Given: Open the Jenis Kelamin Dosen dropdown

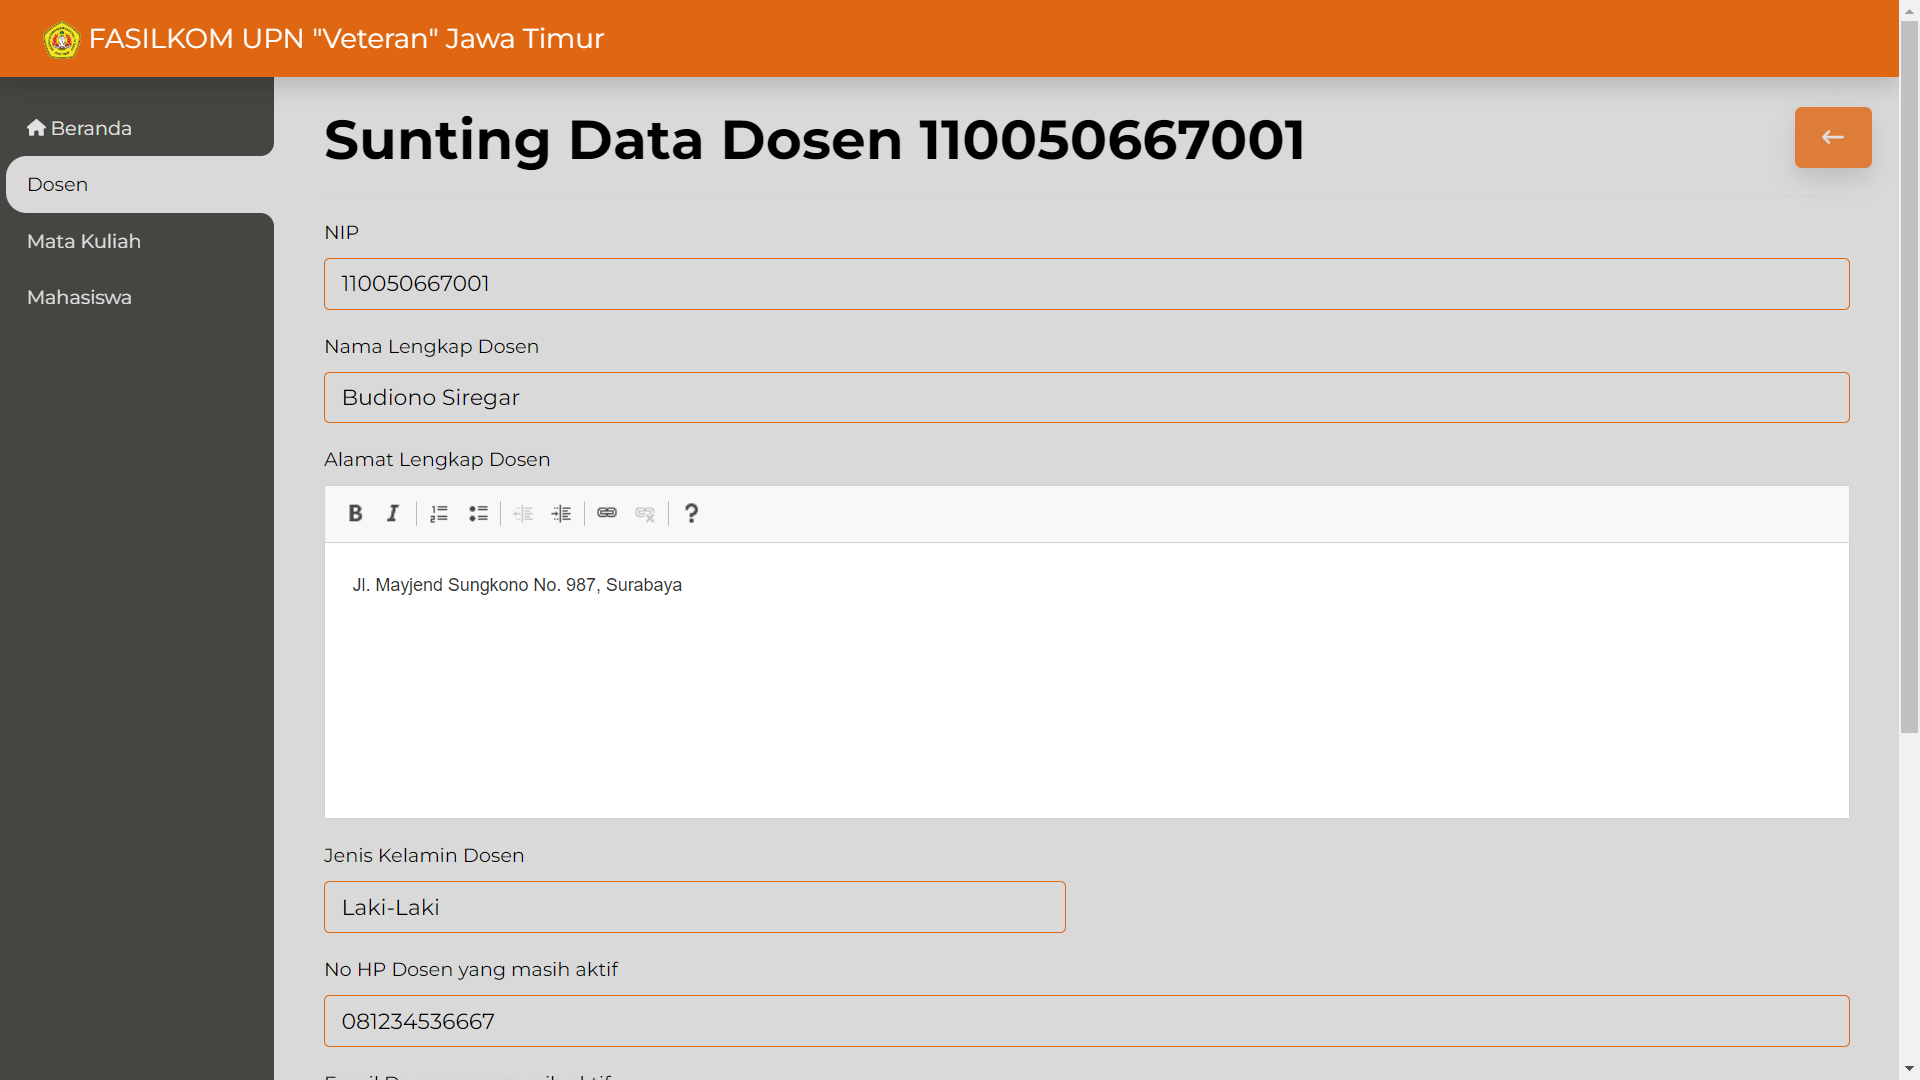Looking at the screenshot, I should (x=695, y=907).
